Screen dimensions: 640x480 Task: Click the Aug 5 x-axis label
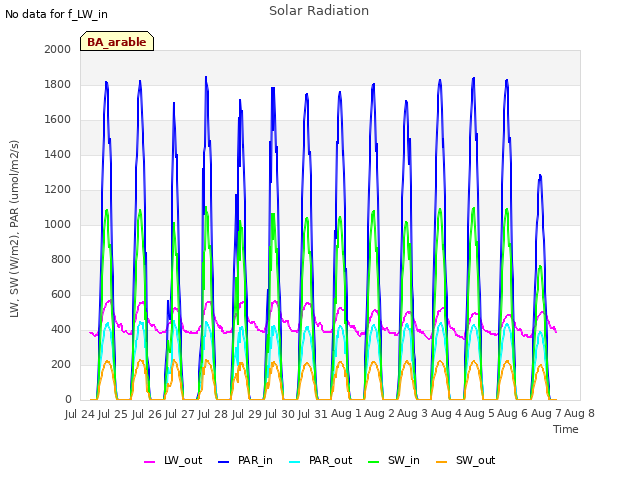coord(479,414)
